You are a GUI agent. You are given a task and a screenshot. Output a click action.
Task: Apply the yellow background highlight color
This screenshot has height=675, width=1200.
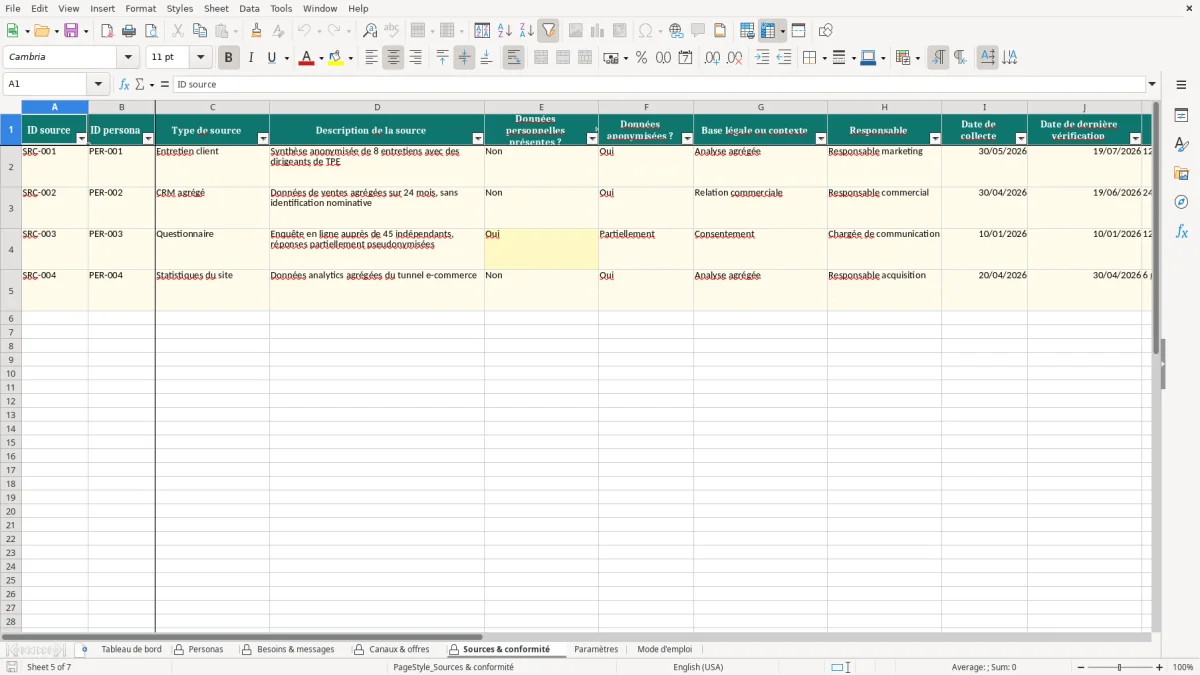[x=336, y=58]
